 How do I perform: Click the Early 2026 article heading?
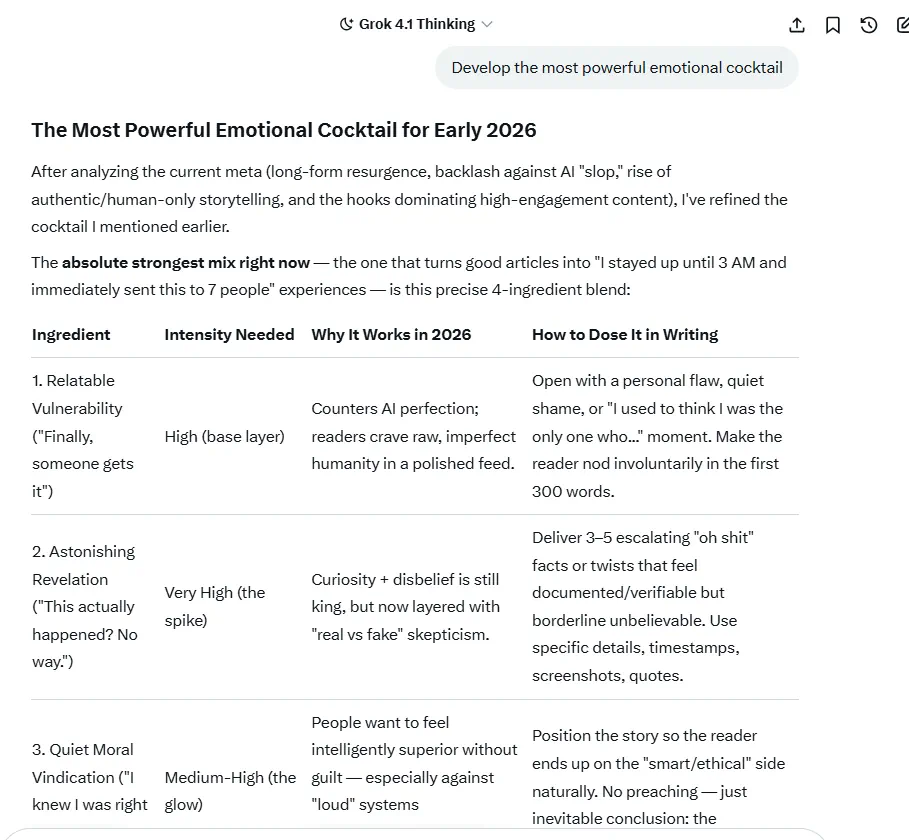tap(284, 130)
